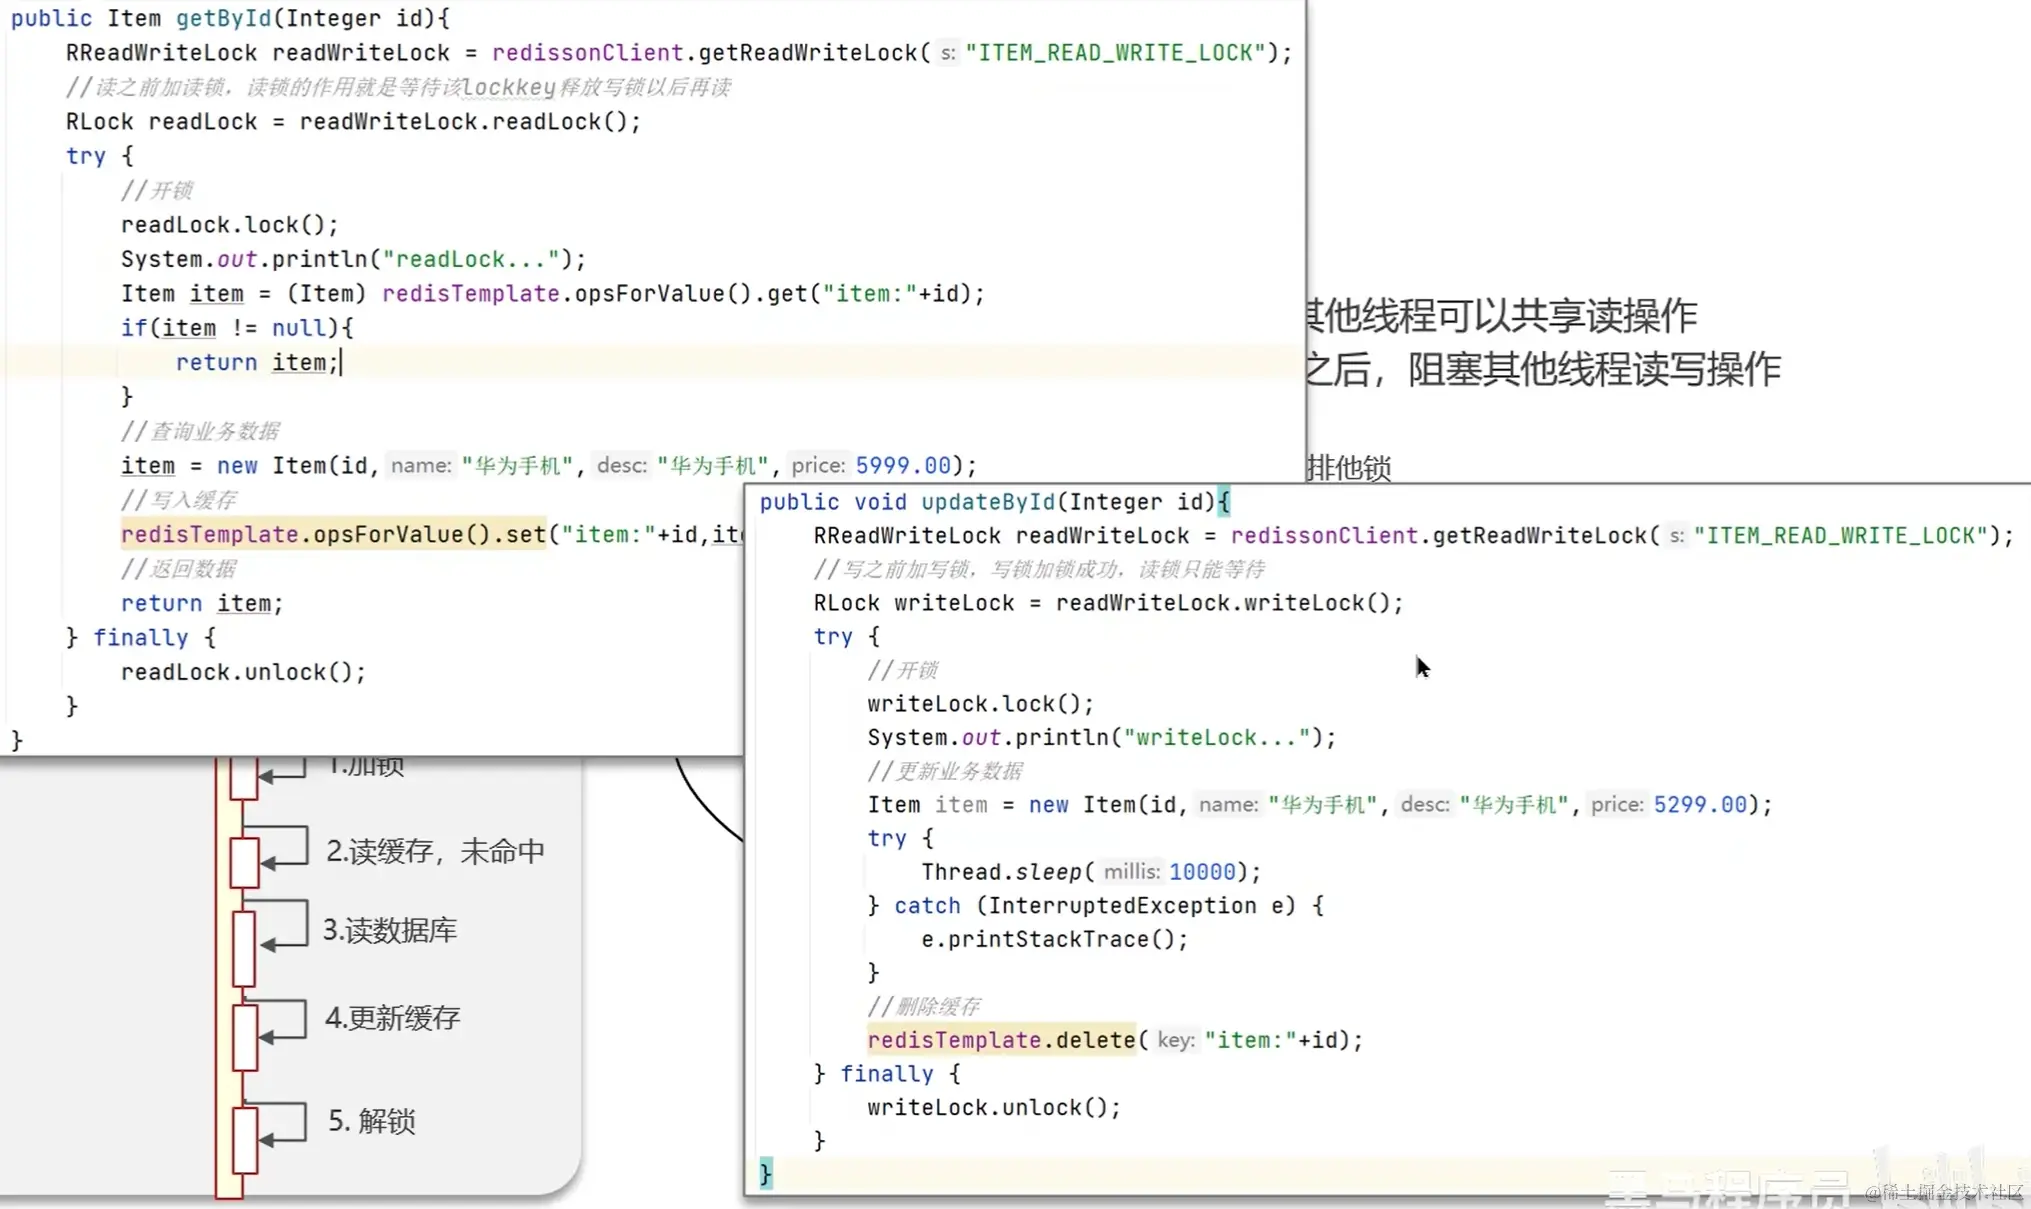Click the 5. 解锁 step label
The image size is (2031, 1209).
371,1121
